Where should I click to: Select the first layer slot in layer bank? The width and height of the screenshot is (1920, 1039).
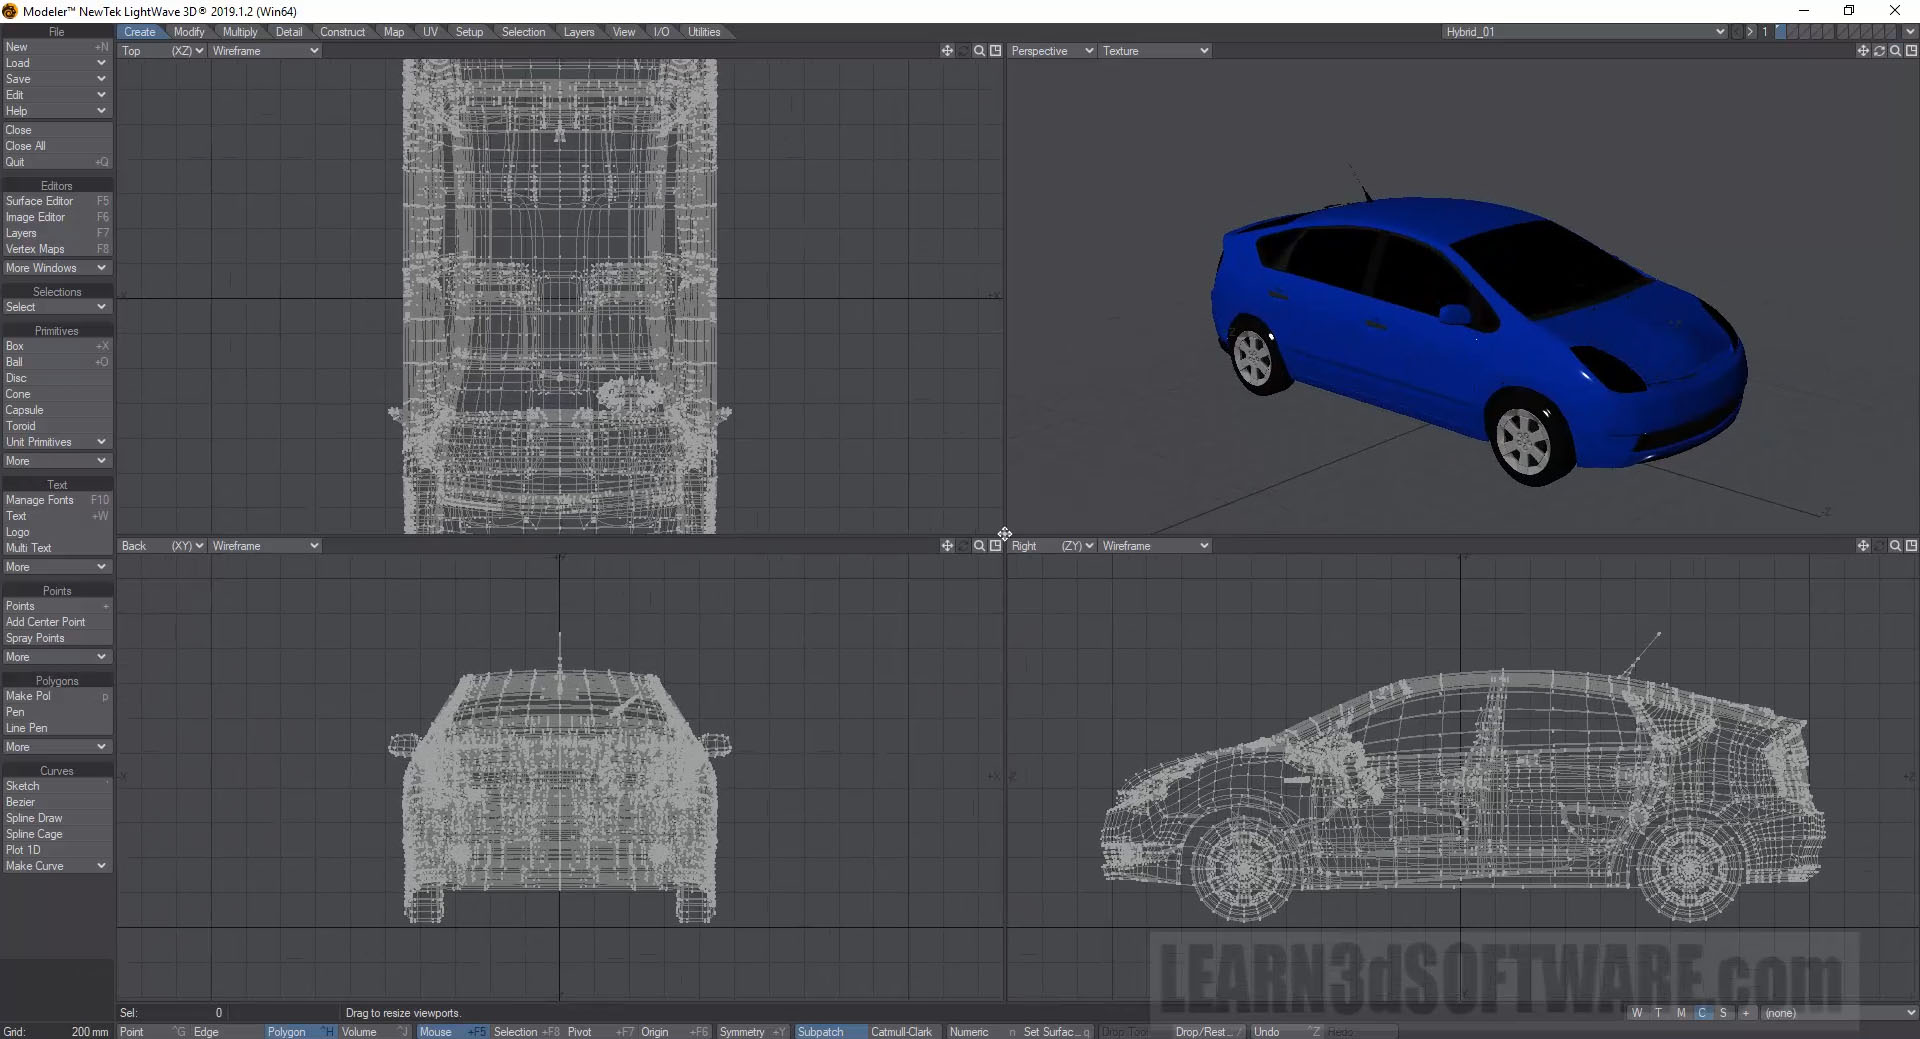(1781, 32)
